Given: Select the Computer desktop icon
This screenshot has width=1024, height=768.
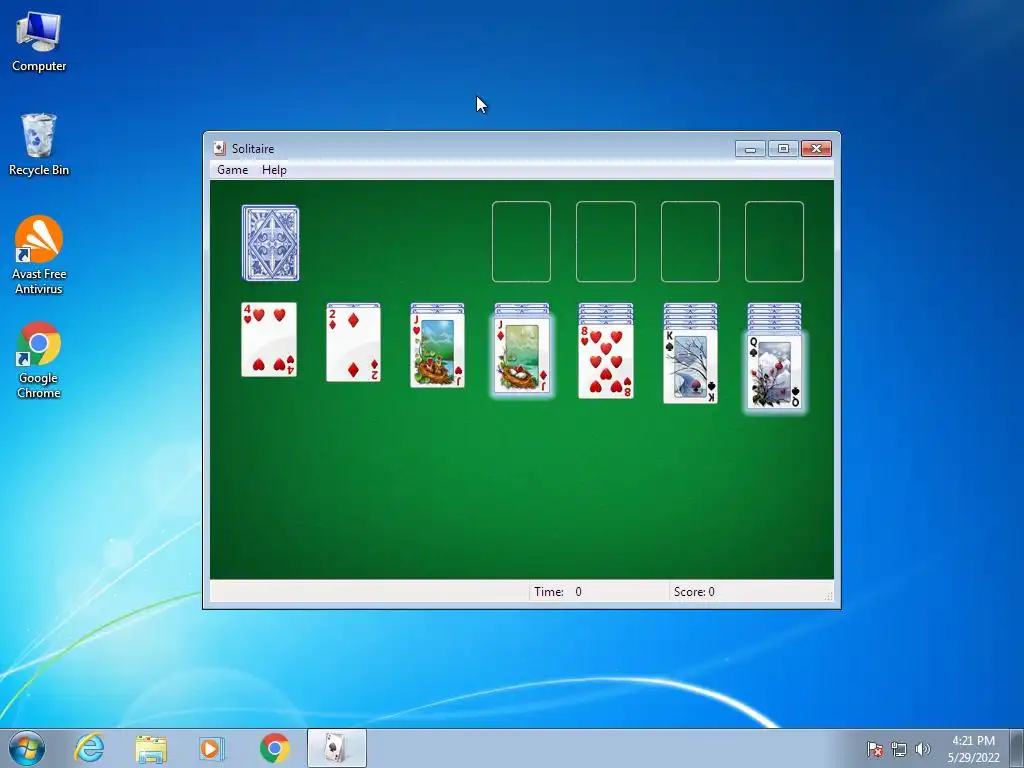Looking at the screenshot, I should [x=39, y=42].
